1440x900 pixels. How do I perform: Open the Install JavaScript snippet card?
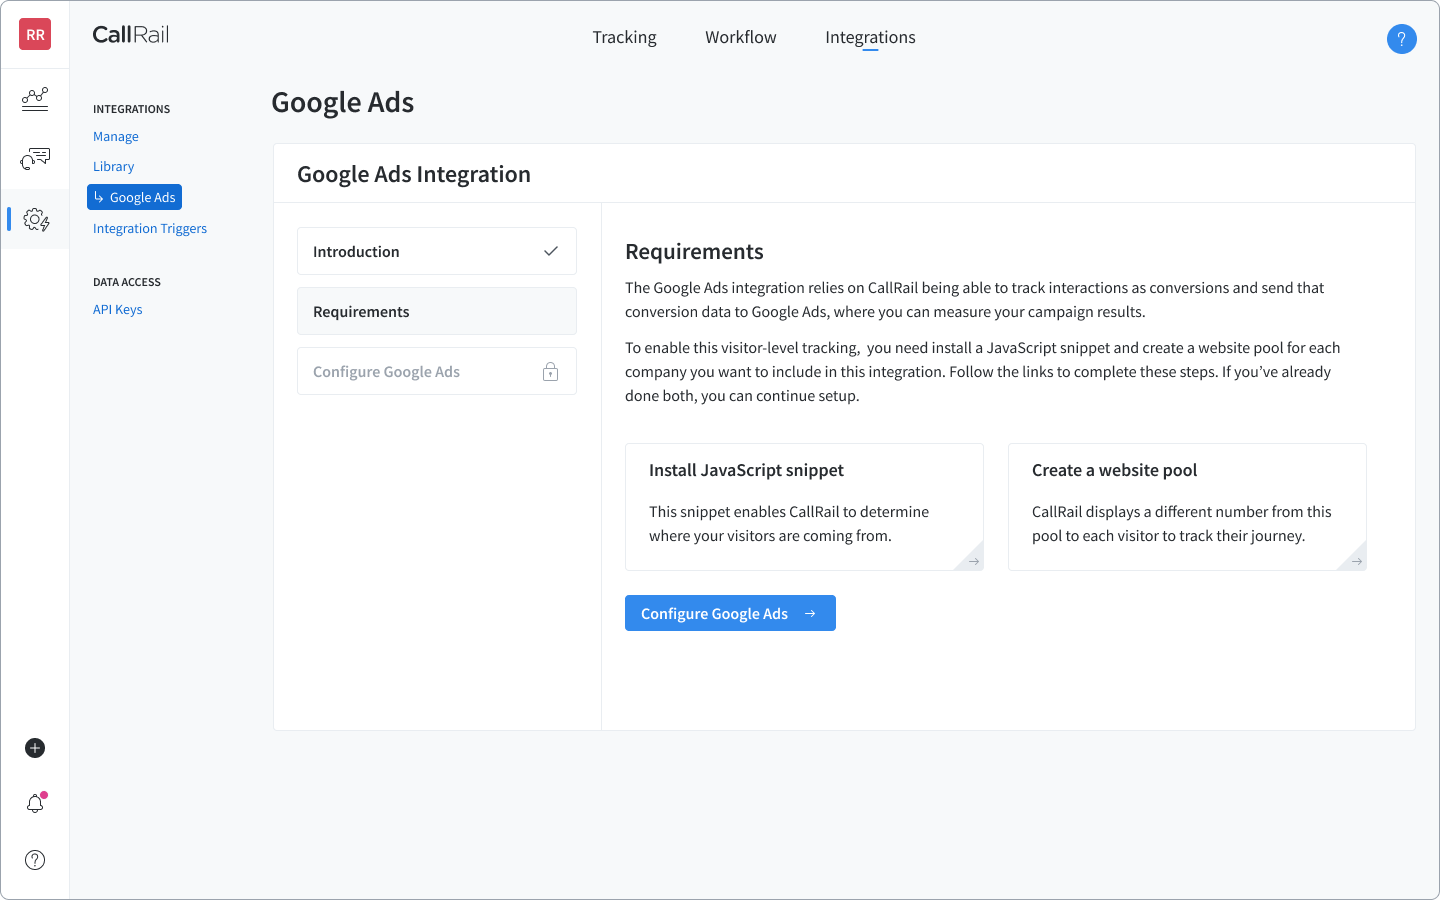click(x=804, y=507)
